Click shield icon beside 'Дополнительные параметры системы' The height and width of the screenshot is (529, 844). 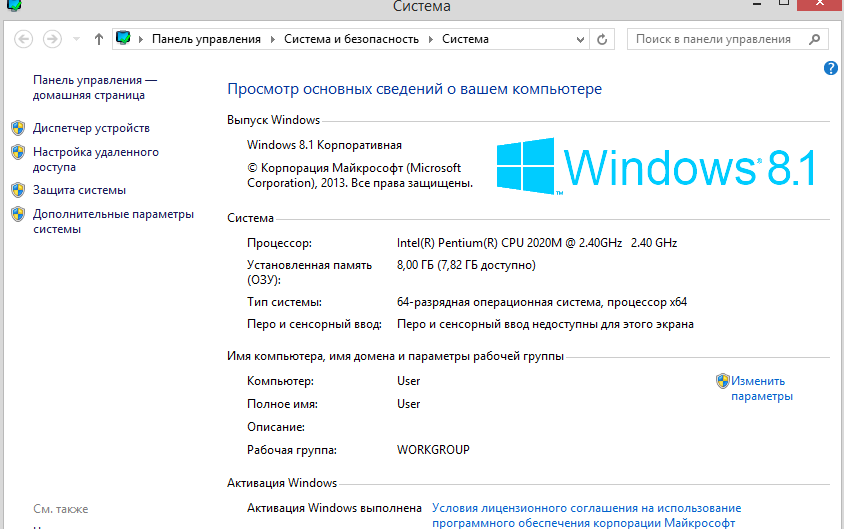click(x=18, y=214)
